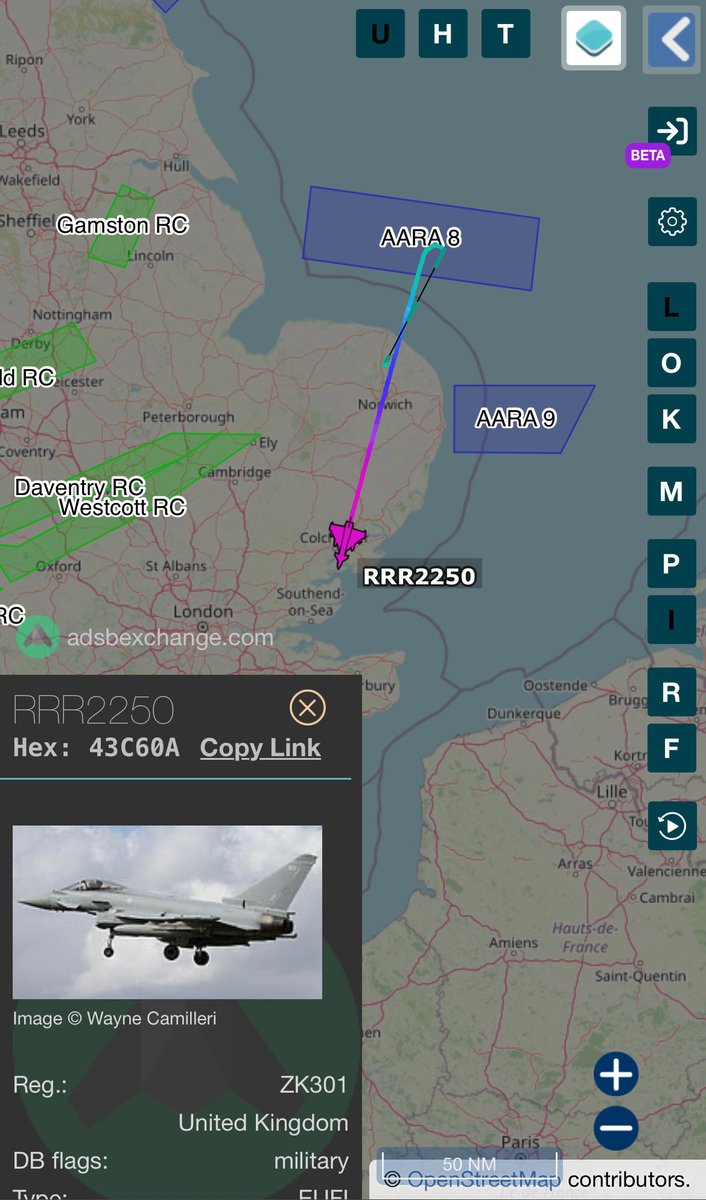Open the map layers selector icon
706x1200 pixels.
click(x=594, y=38)
